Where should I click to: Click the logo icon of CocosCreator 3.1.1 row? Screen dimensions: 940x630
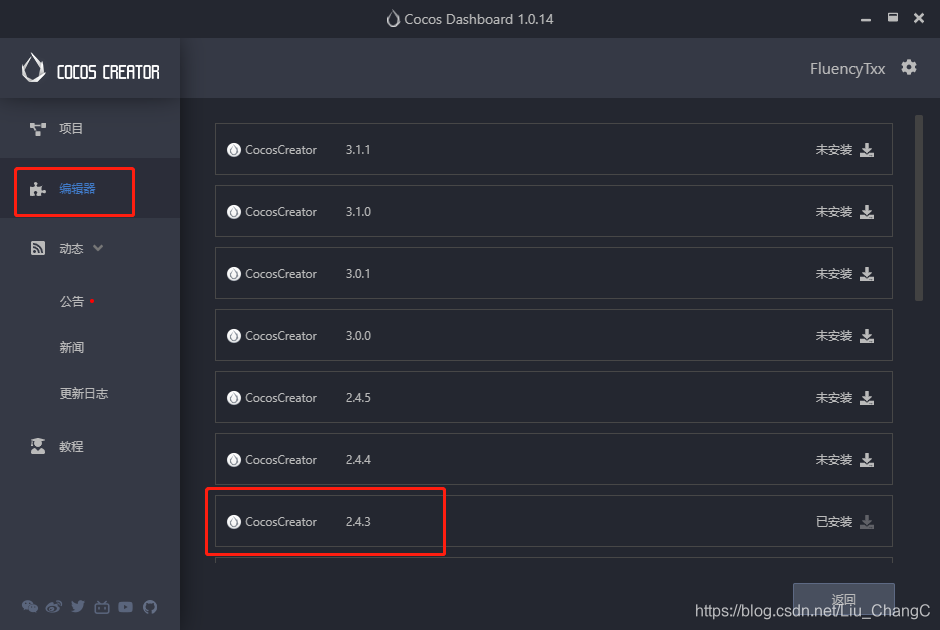click(x=234, y=150)
